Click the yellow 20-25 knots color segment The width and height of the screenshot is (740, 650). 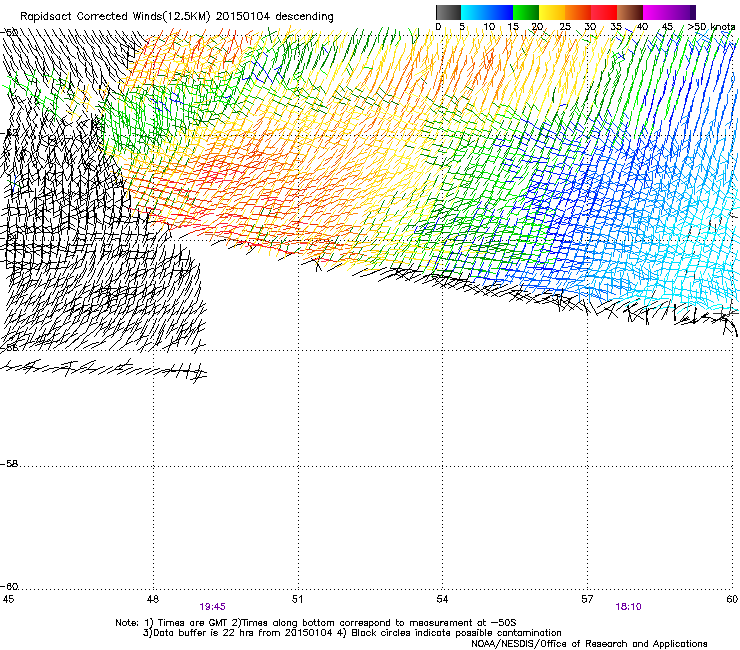point(552,12)
